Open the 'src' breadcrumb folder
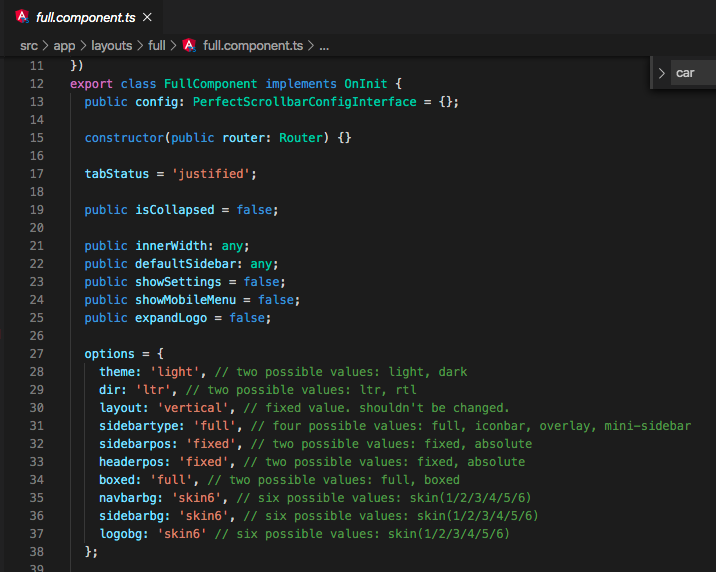Viewport: 716px width, 572px height. point(29,45)
